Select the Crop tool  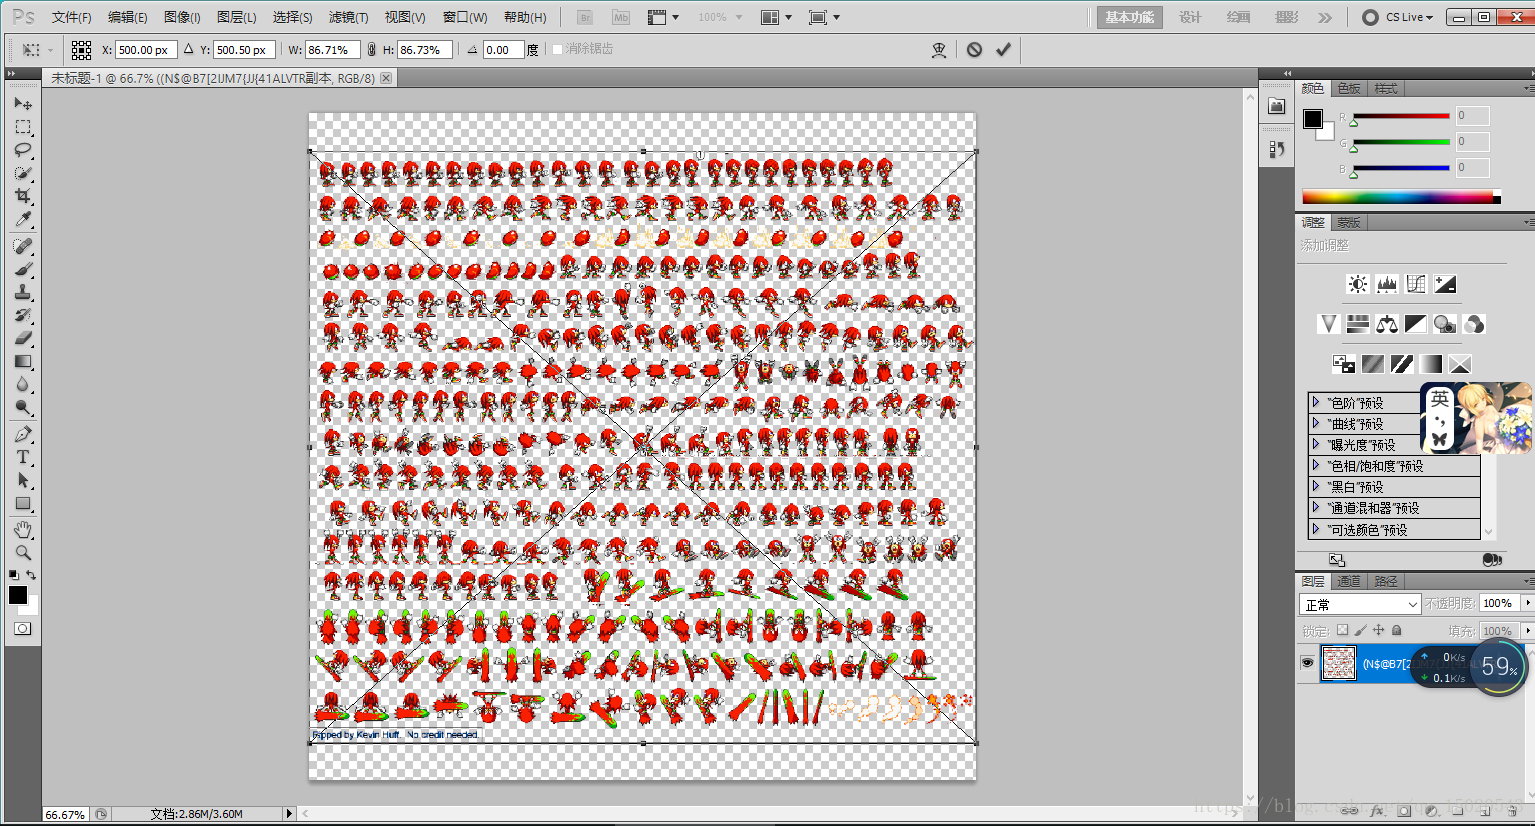[x=23, y=195]
